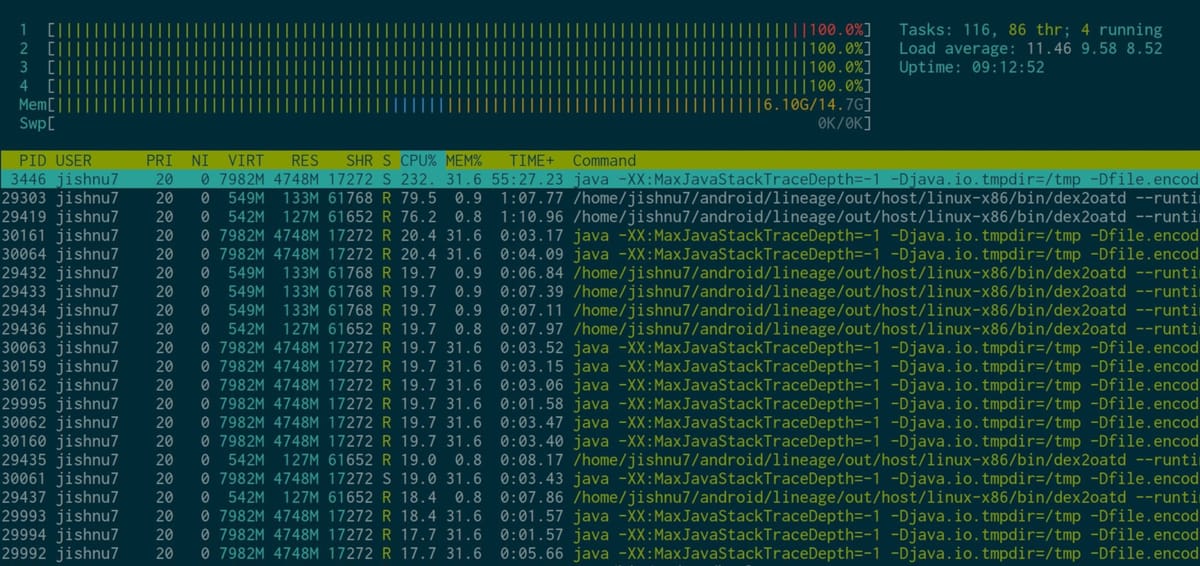Click the Command column header
Image resolution: width=1200 pixels, height=566 pixels.
pyautogui.click(x=604, y=160)
